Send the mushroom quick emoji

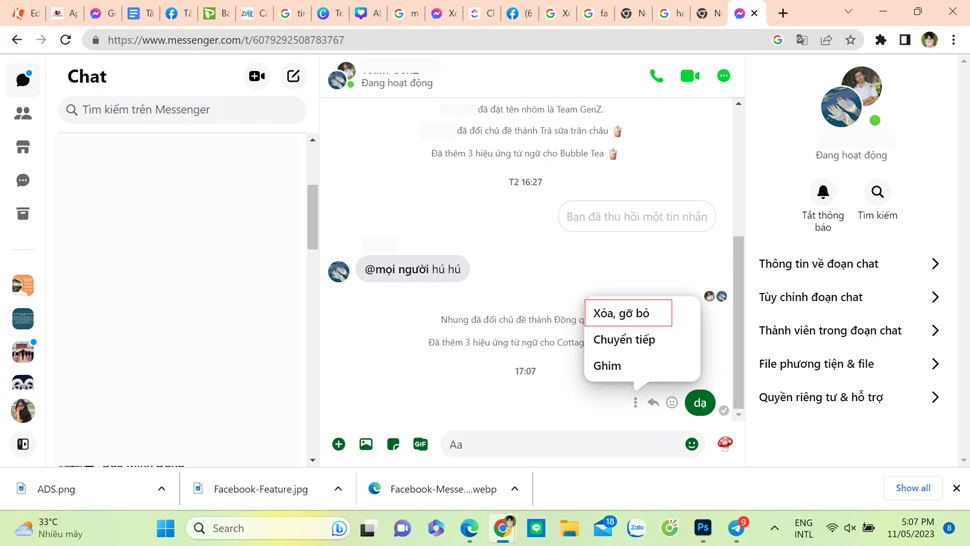point(725,443)
